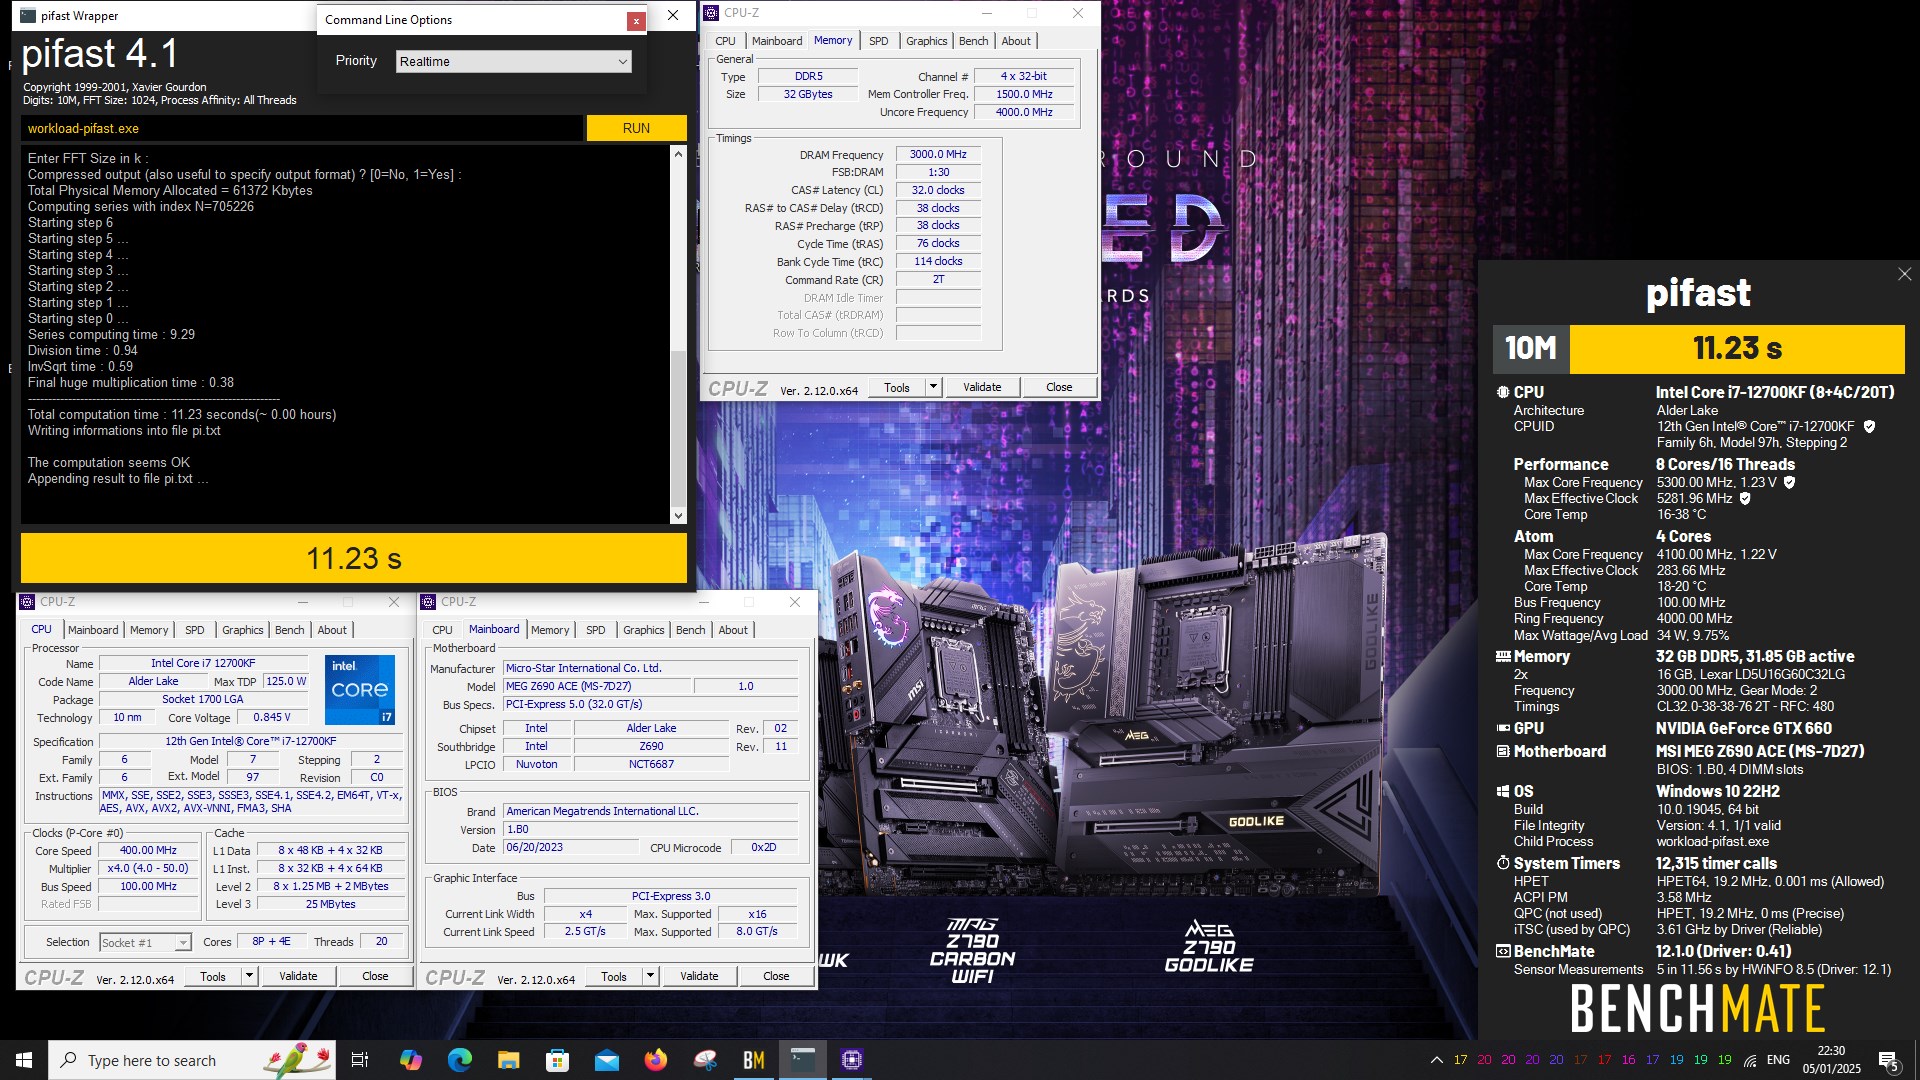This screenshot has height=1080, width=1920.
Task: Click the Core Speed value 400.00 MHz
Action: (x=148, y=851)
